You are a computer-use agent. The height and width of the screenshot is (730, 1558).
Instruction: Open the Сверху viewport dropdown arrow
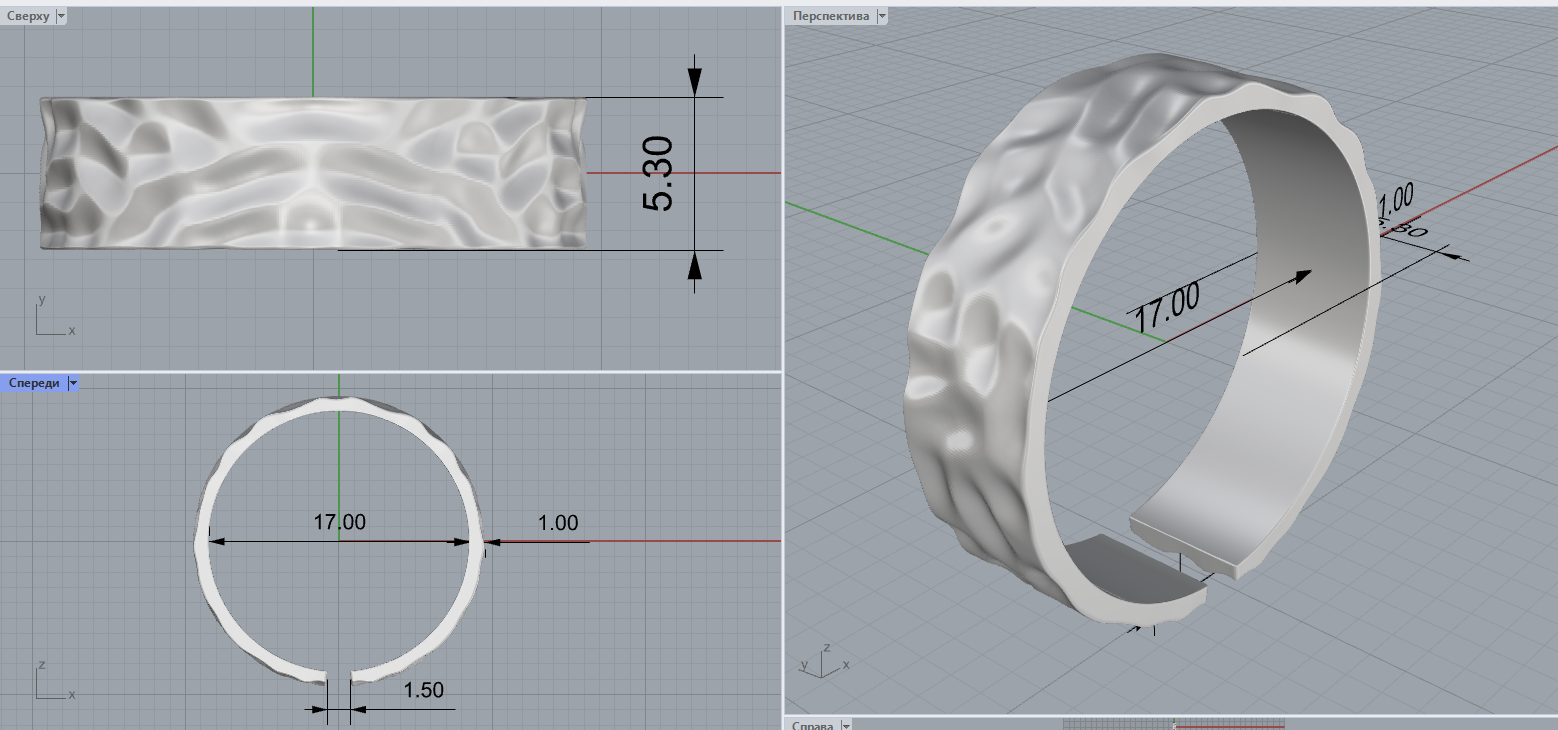[62, 17]
